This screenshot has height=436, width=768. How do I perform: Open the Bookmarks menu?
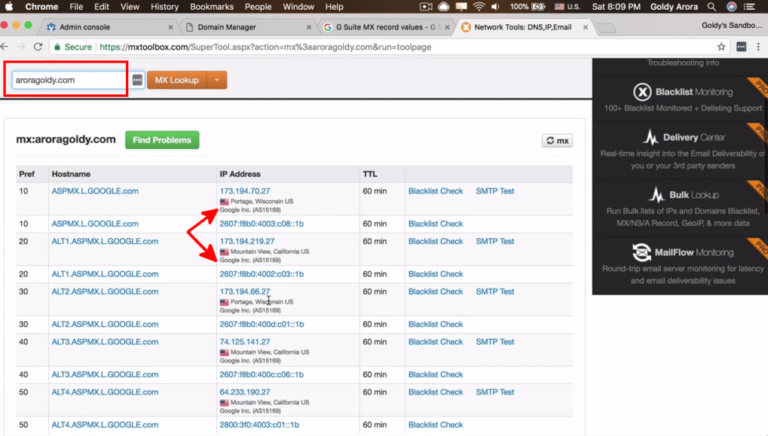click(212, 7)
